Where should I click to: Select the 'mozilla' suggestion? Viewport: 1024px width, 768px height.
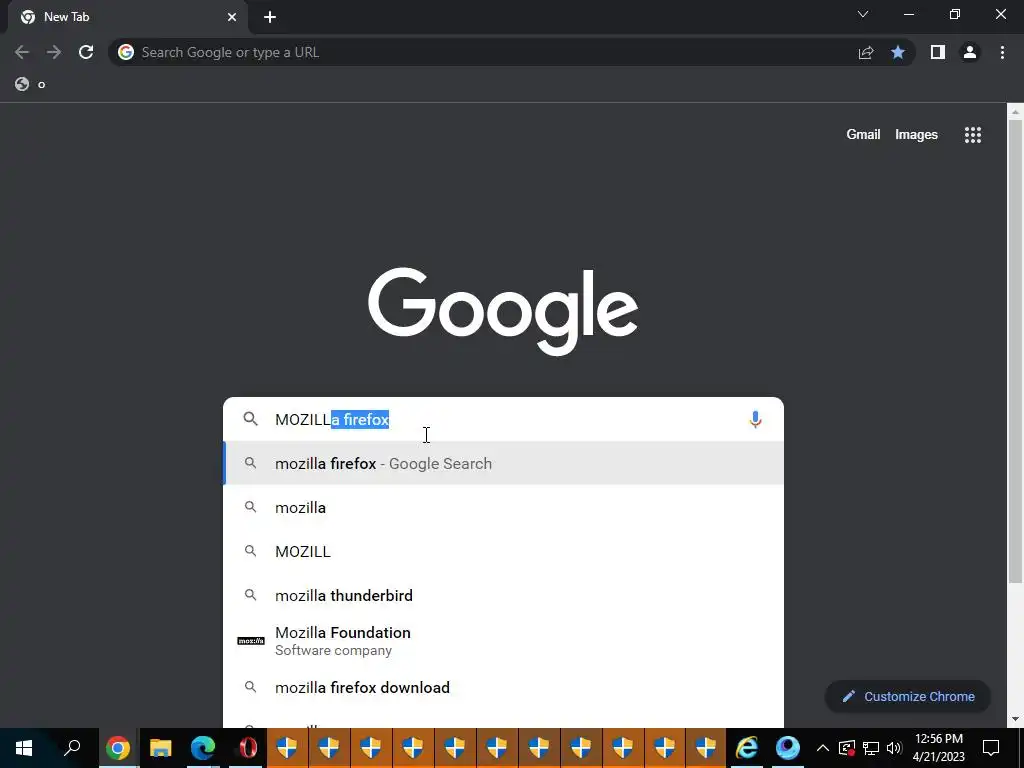pos(503,507)
